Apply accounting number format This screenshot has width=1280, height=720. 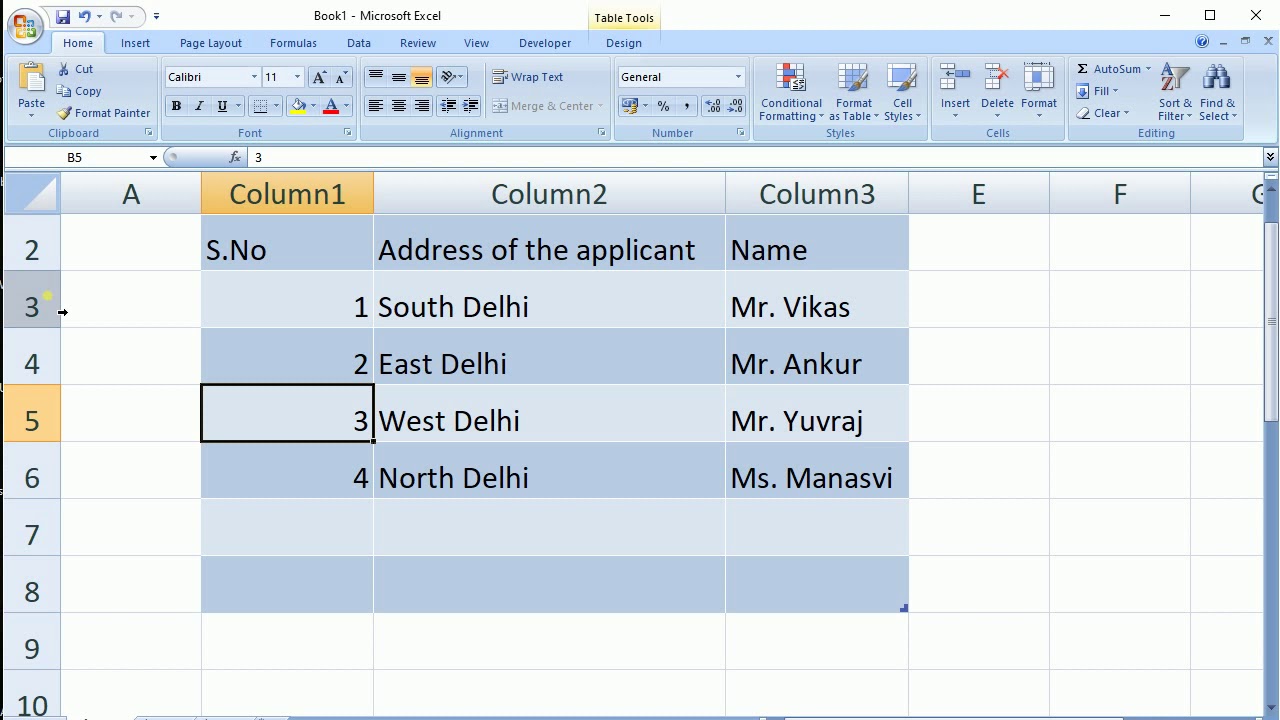point(629,106)
